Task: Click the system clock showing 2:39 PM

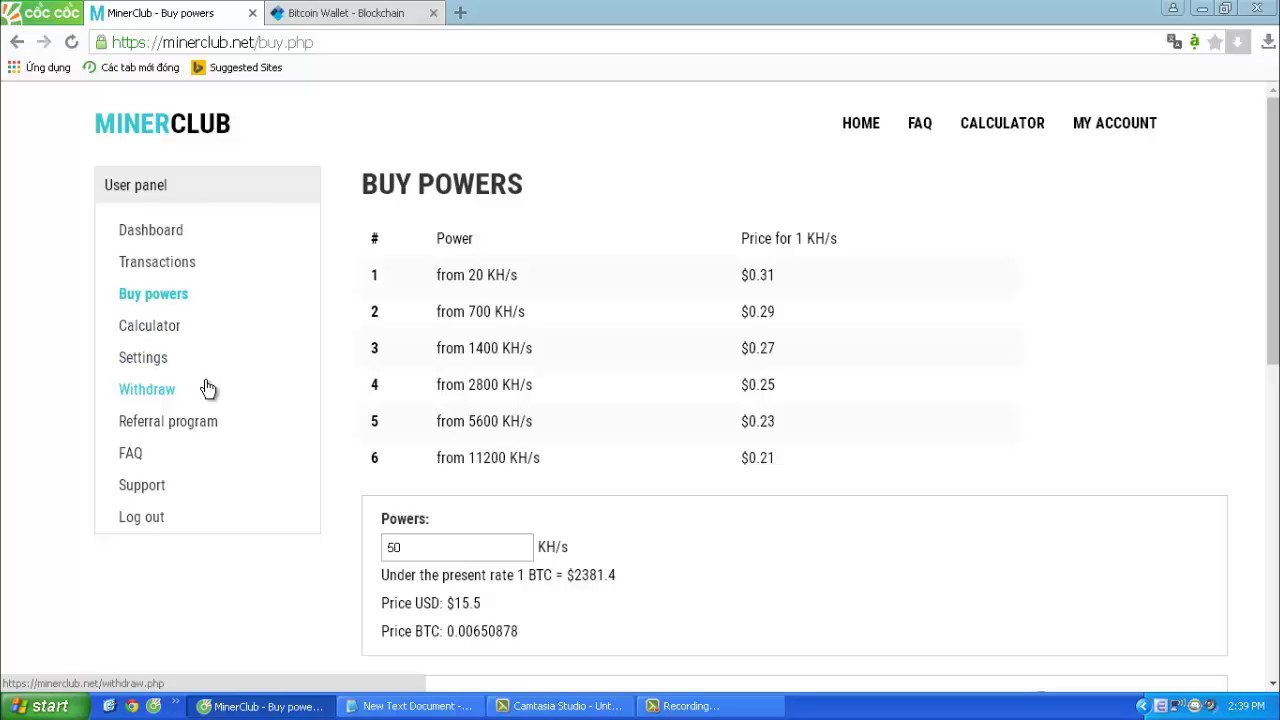Action: (1246, 706)
